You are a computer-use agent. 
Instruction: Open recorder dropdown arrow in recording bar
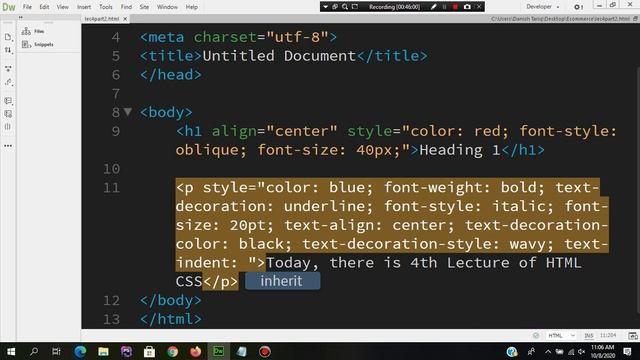click(325, 7)
